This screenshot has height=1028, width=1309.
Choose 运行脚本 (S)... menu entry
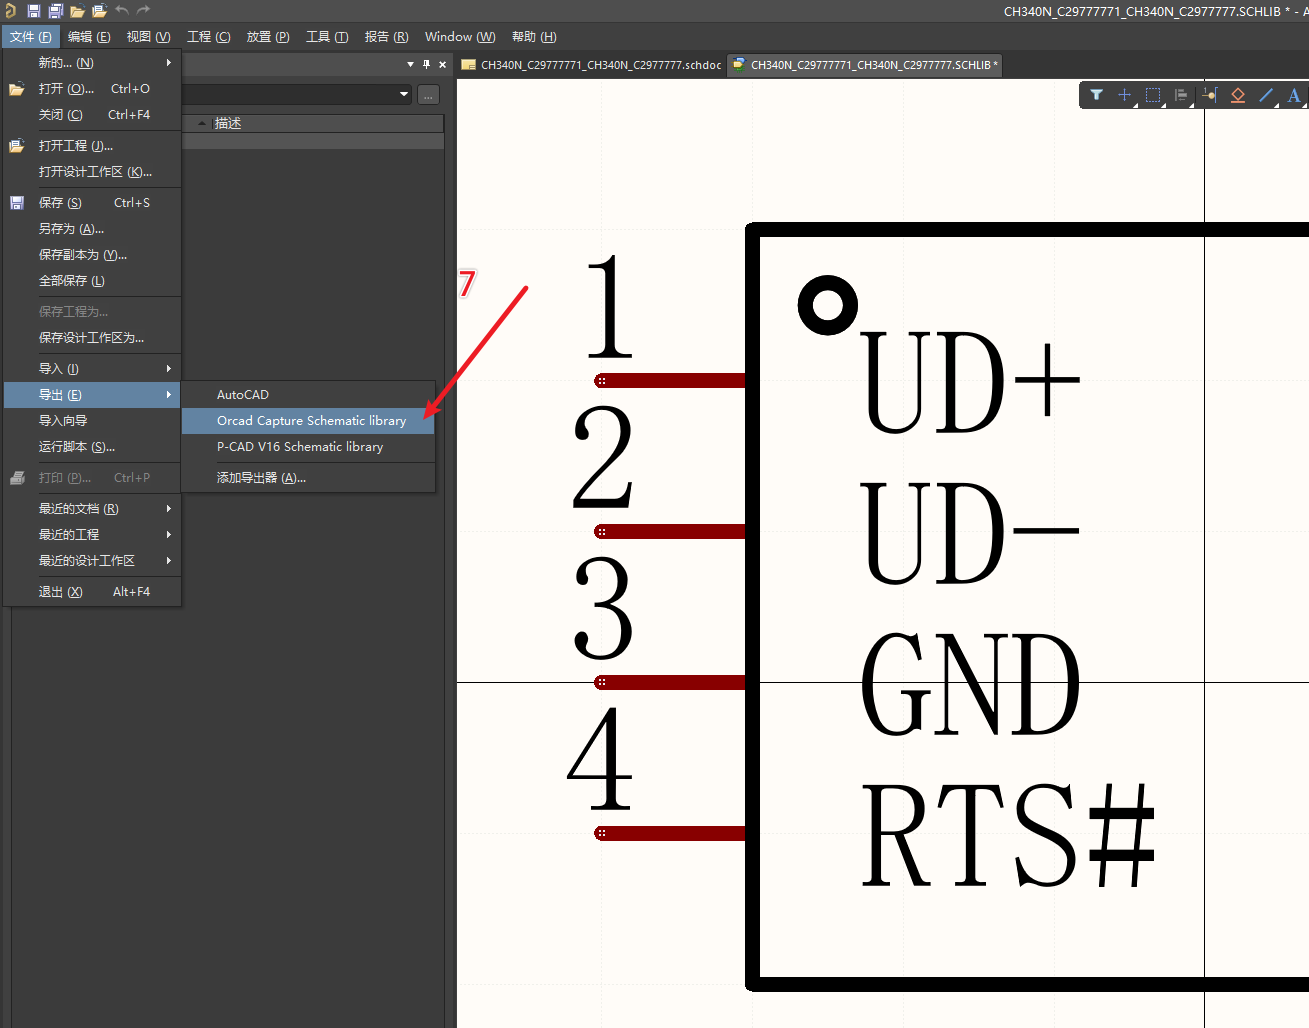(92, 447)
